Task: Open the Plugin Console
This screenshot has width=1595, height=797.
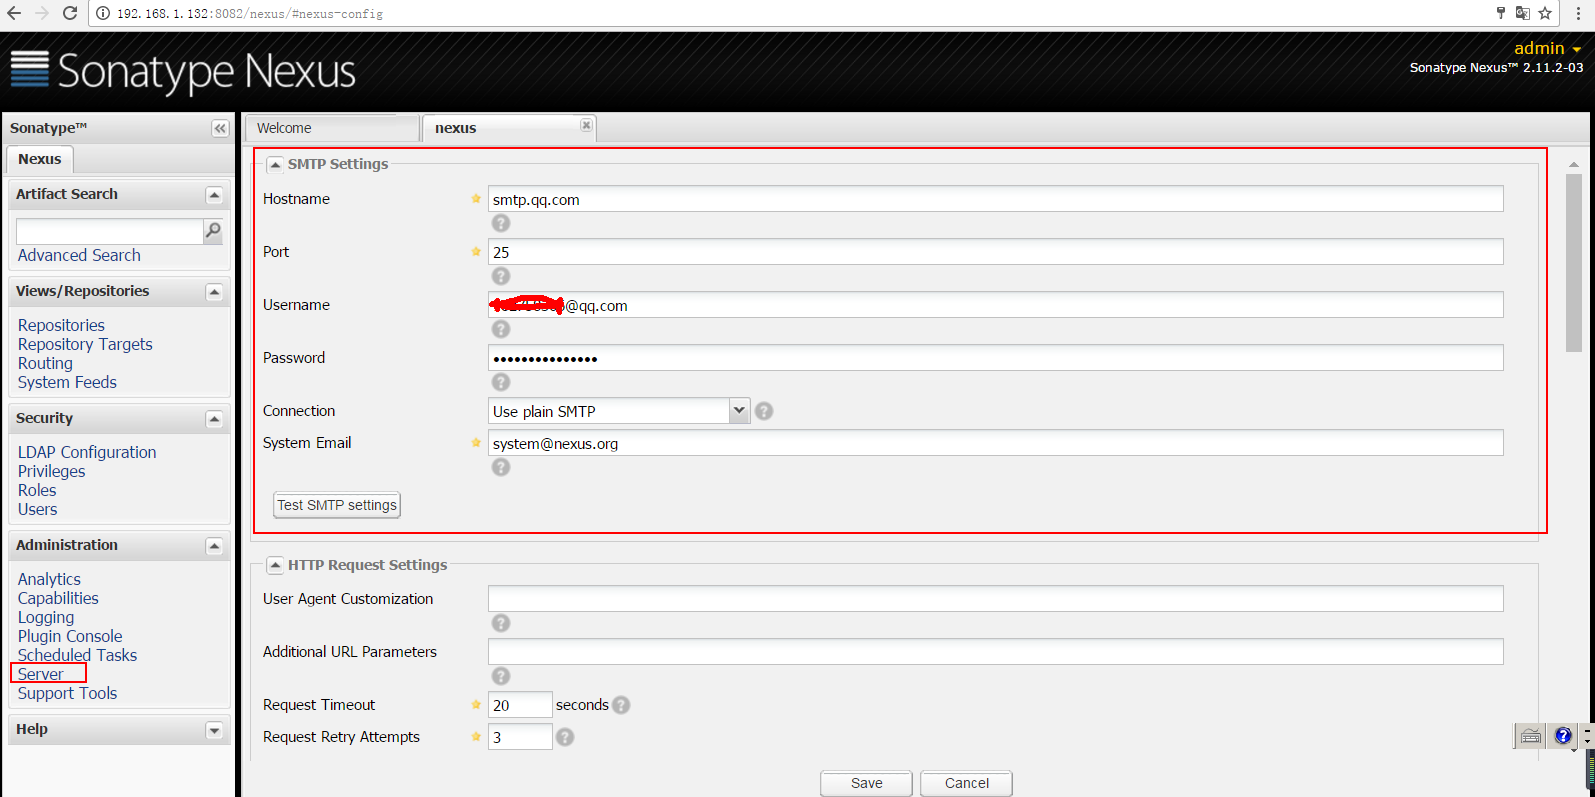Action: 70,636
